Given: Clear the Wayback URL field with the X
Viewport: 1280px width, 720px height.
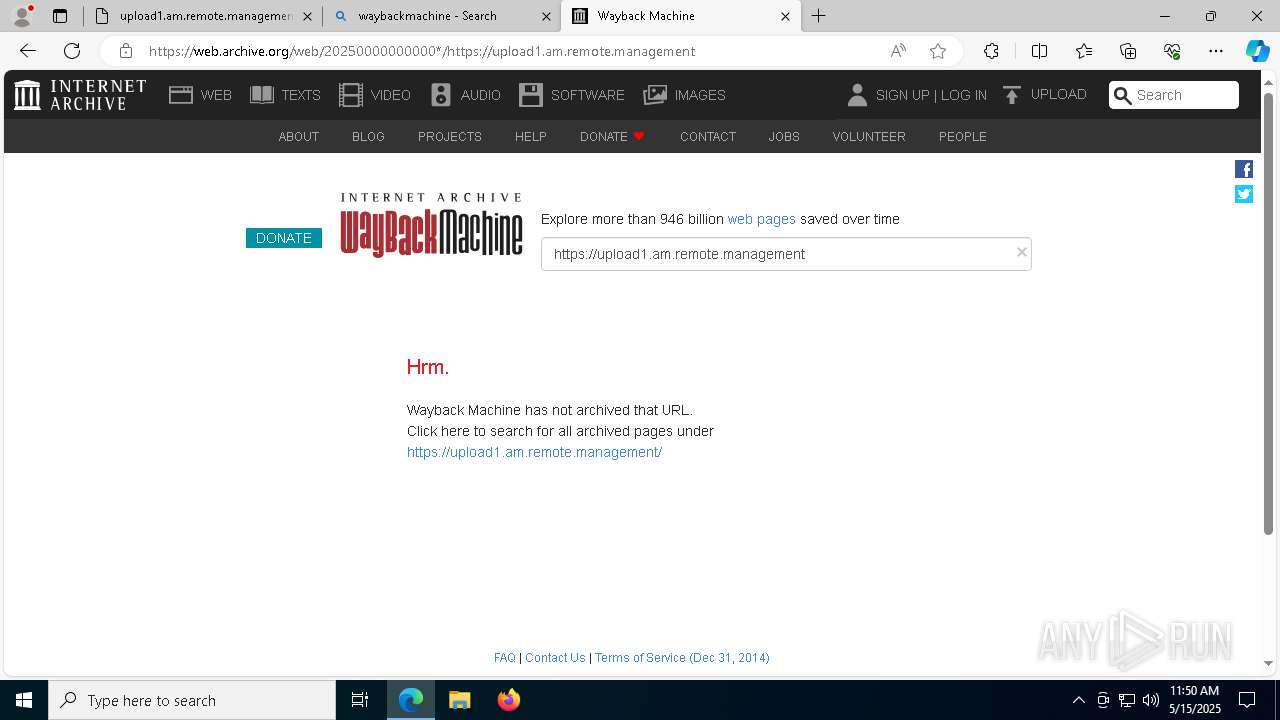Looking at the screenshot, I should click(1021, 252).
